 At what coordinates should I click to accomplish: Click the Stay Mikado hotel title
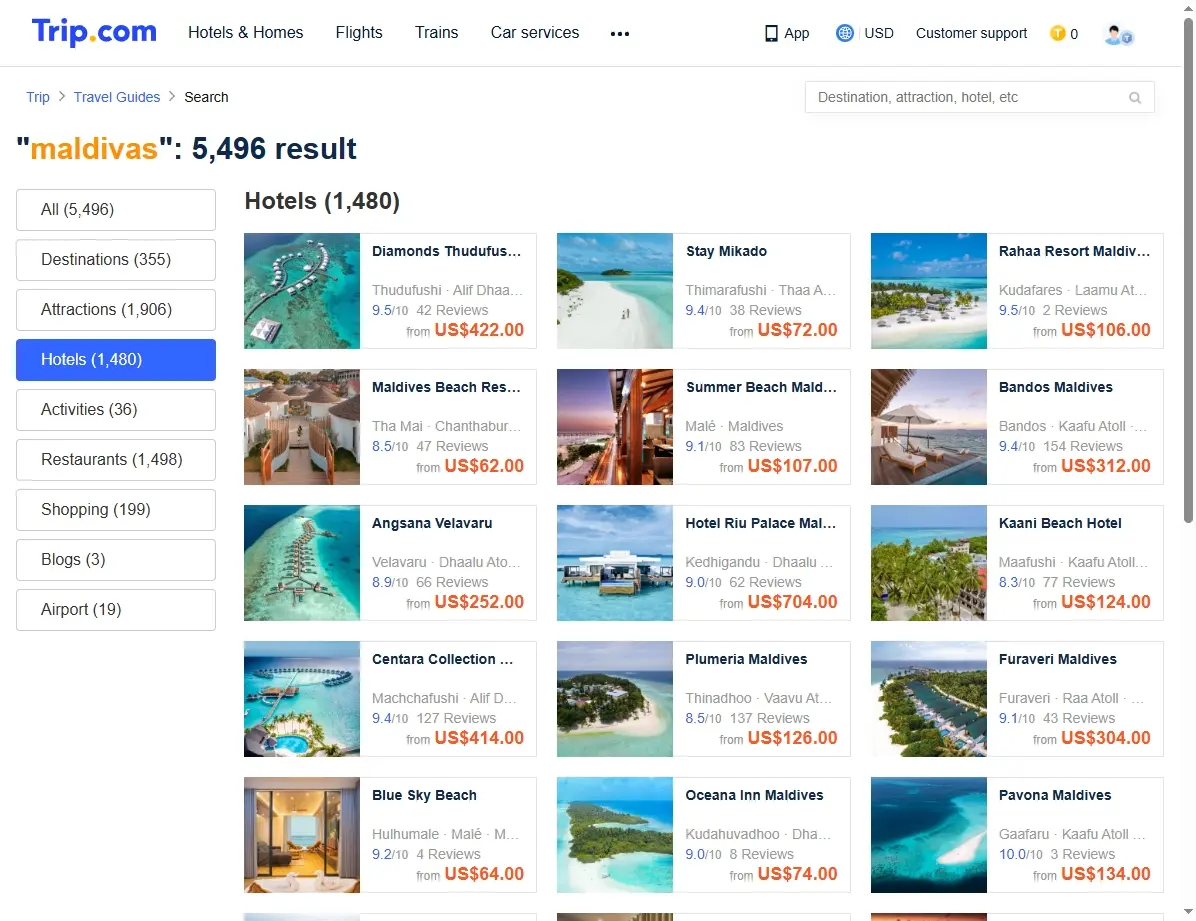tap(726, 251)
